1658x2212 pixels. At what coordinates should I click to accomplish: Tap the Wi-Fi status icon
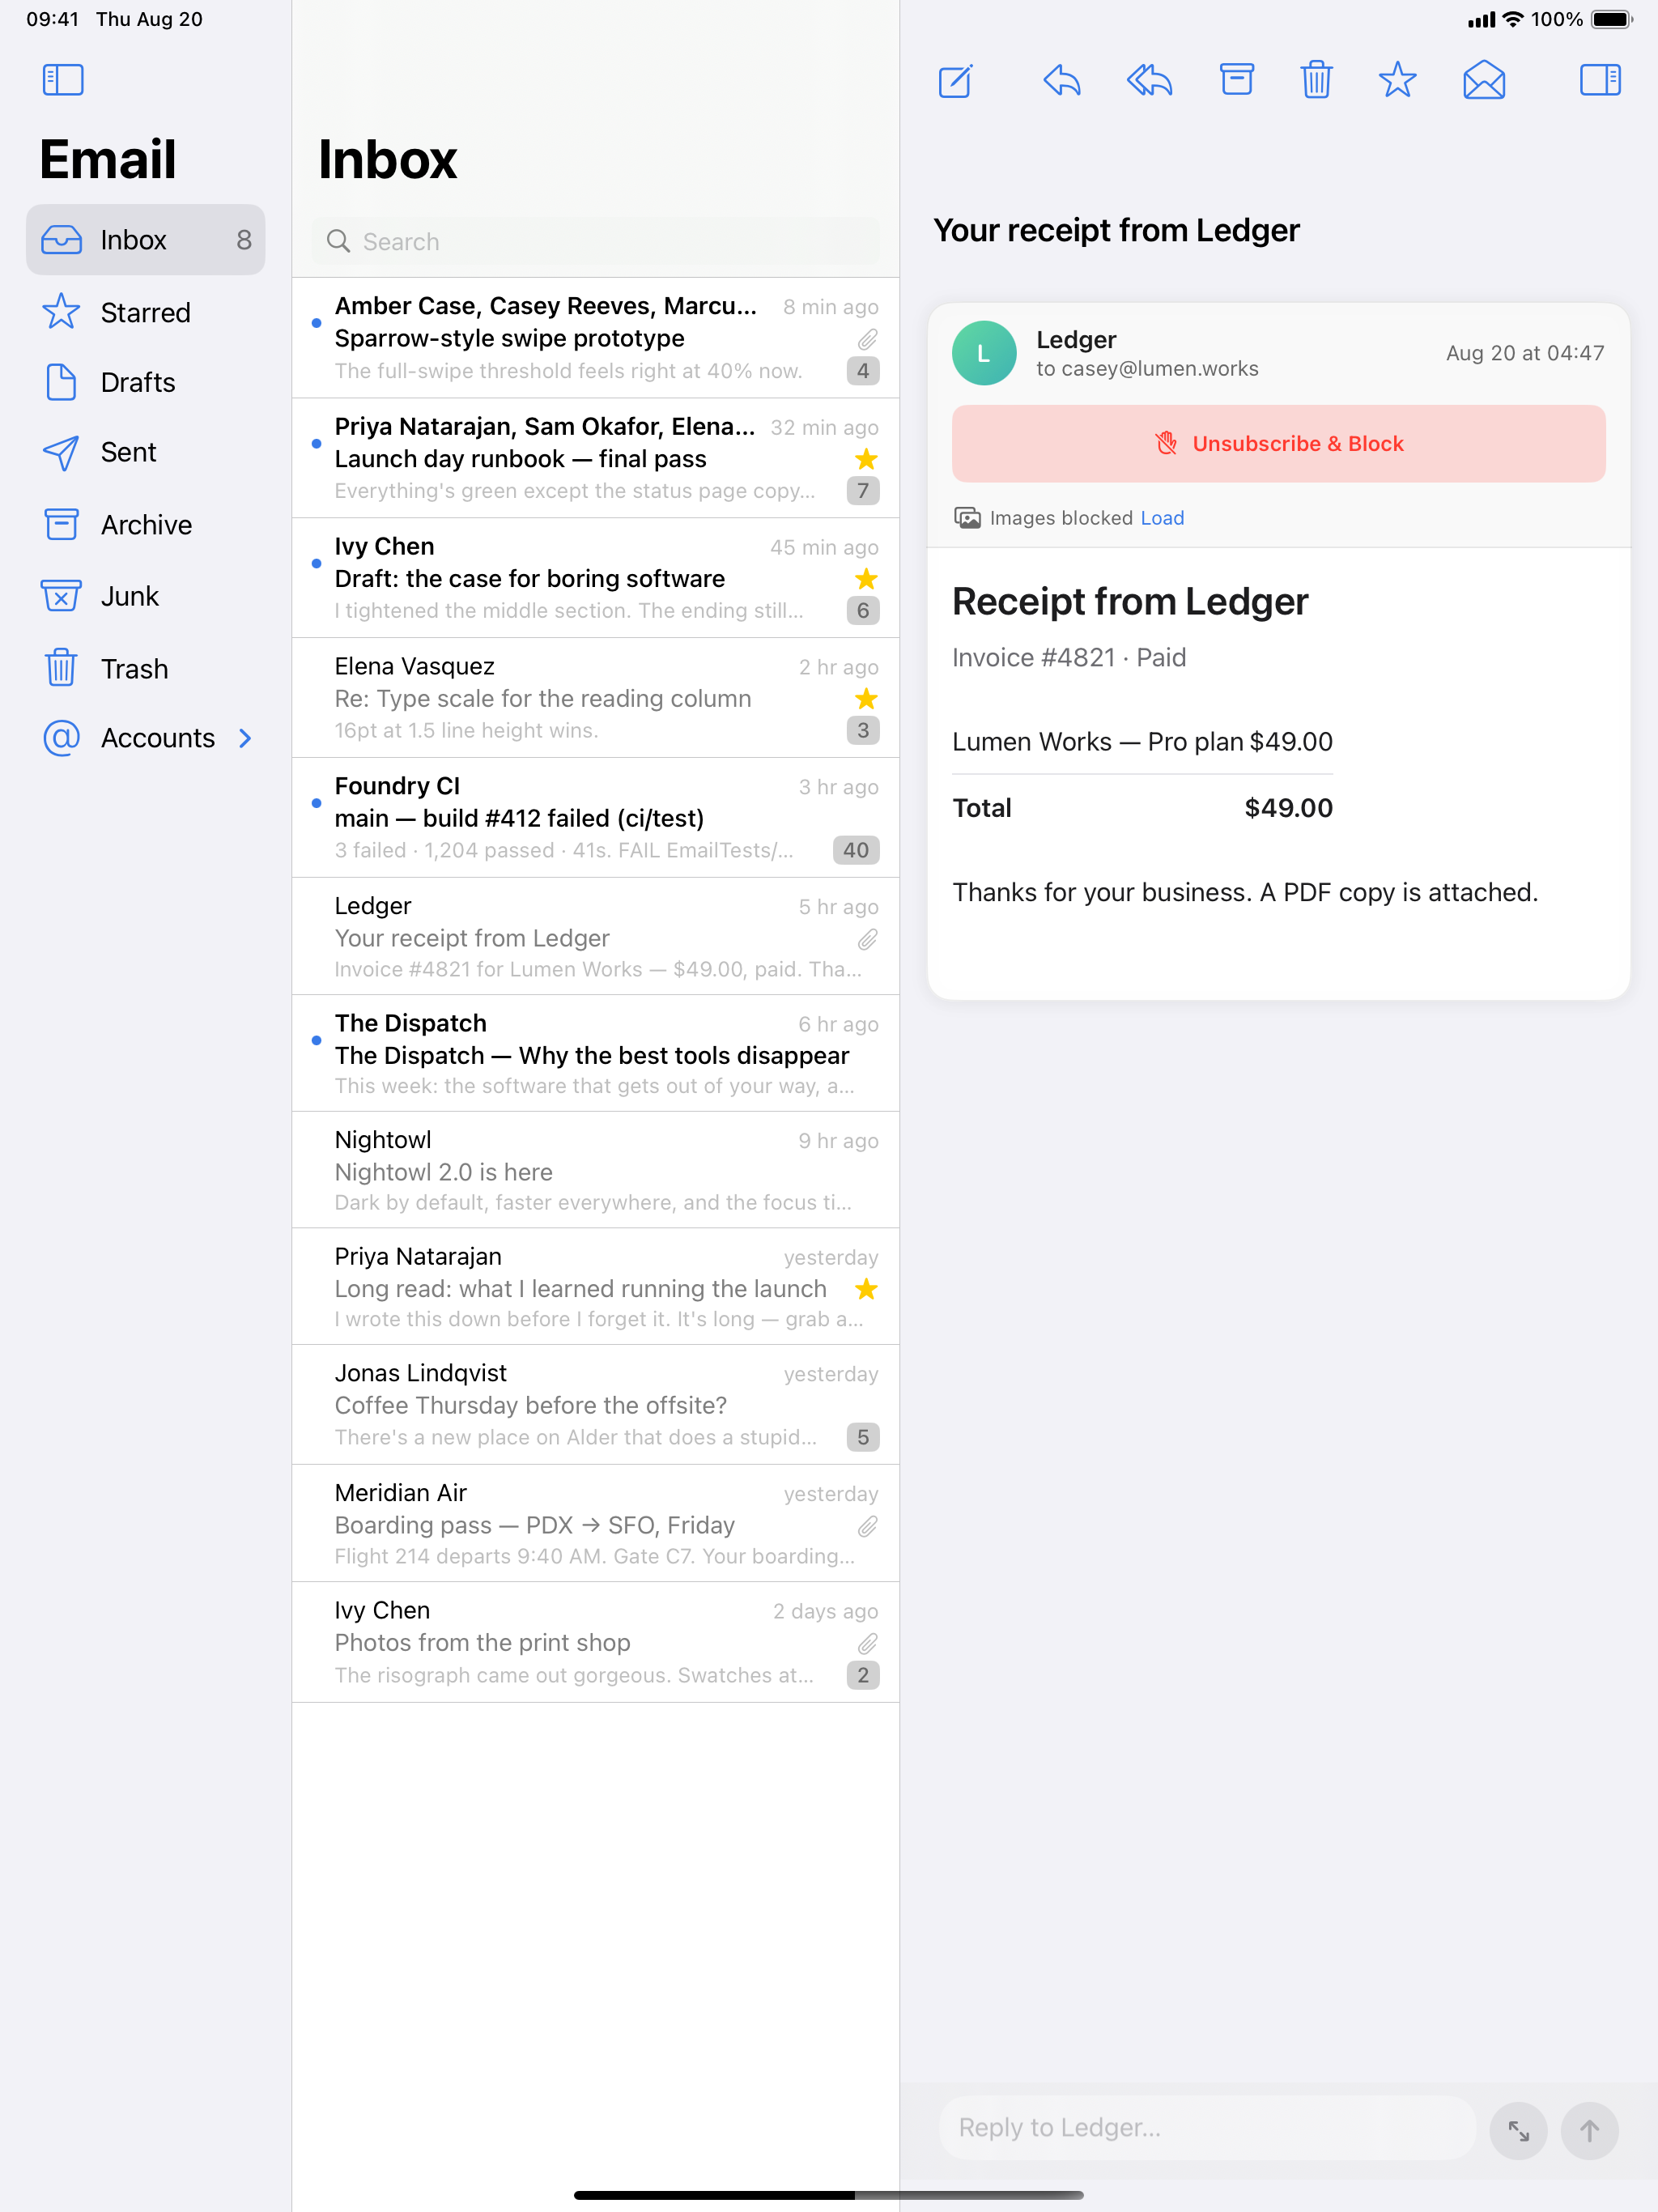1513,19
